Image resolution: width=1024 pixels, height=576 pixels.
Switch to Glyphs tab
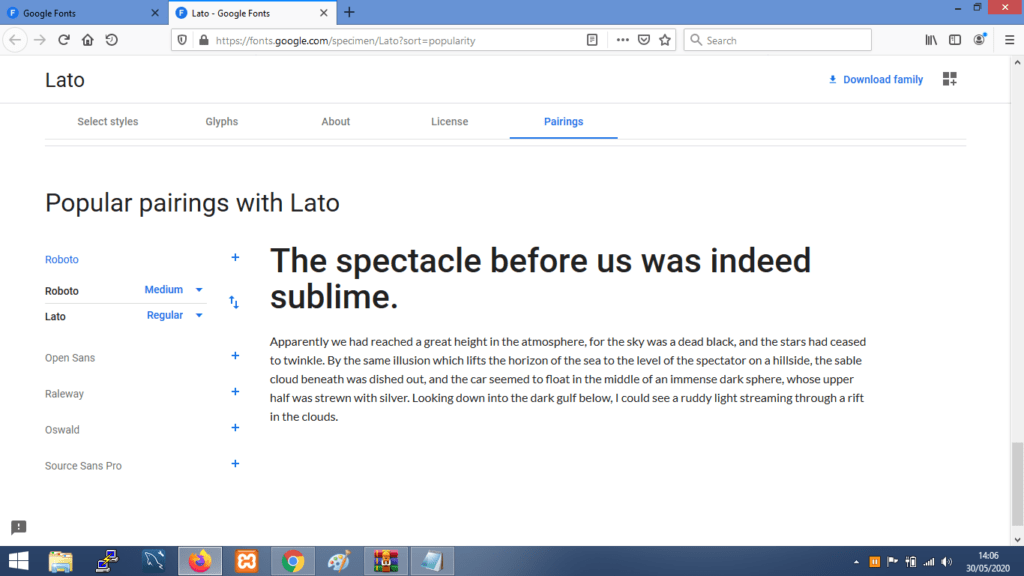point(221,121)
